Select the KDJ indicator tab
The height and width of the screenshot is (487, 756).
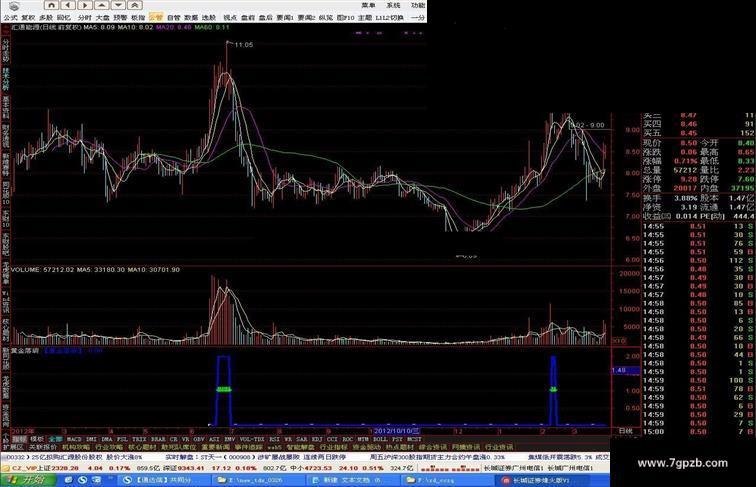pos(317,440)
